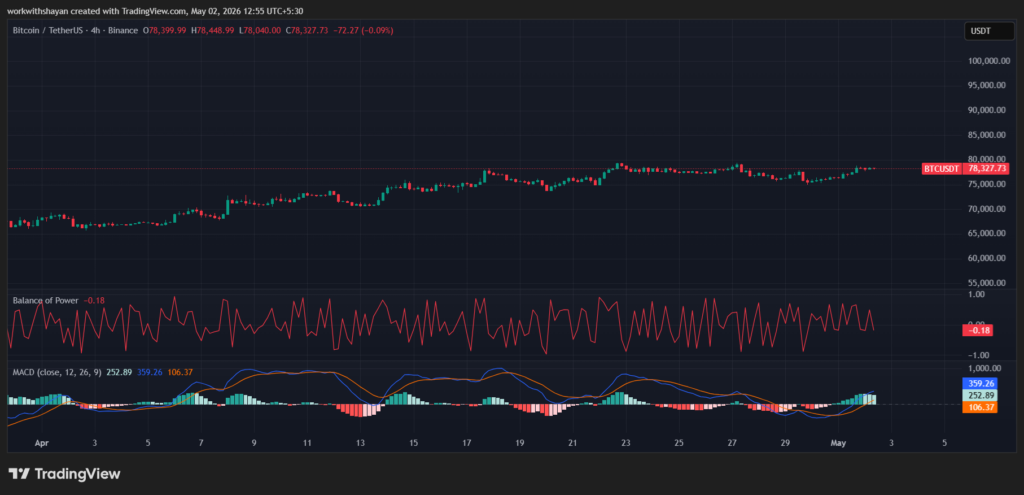Select the Bitcoin / TetherUS chart title
The image size is (1024, 495).
[76, 30]
